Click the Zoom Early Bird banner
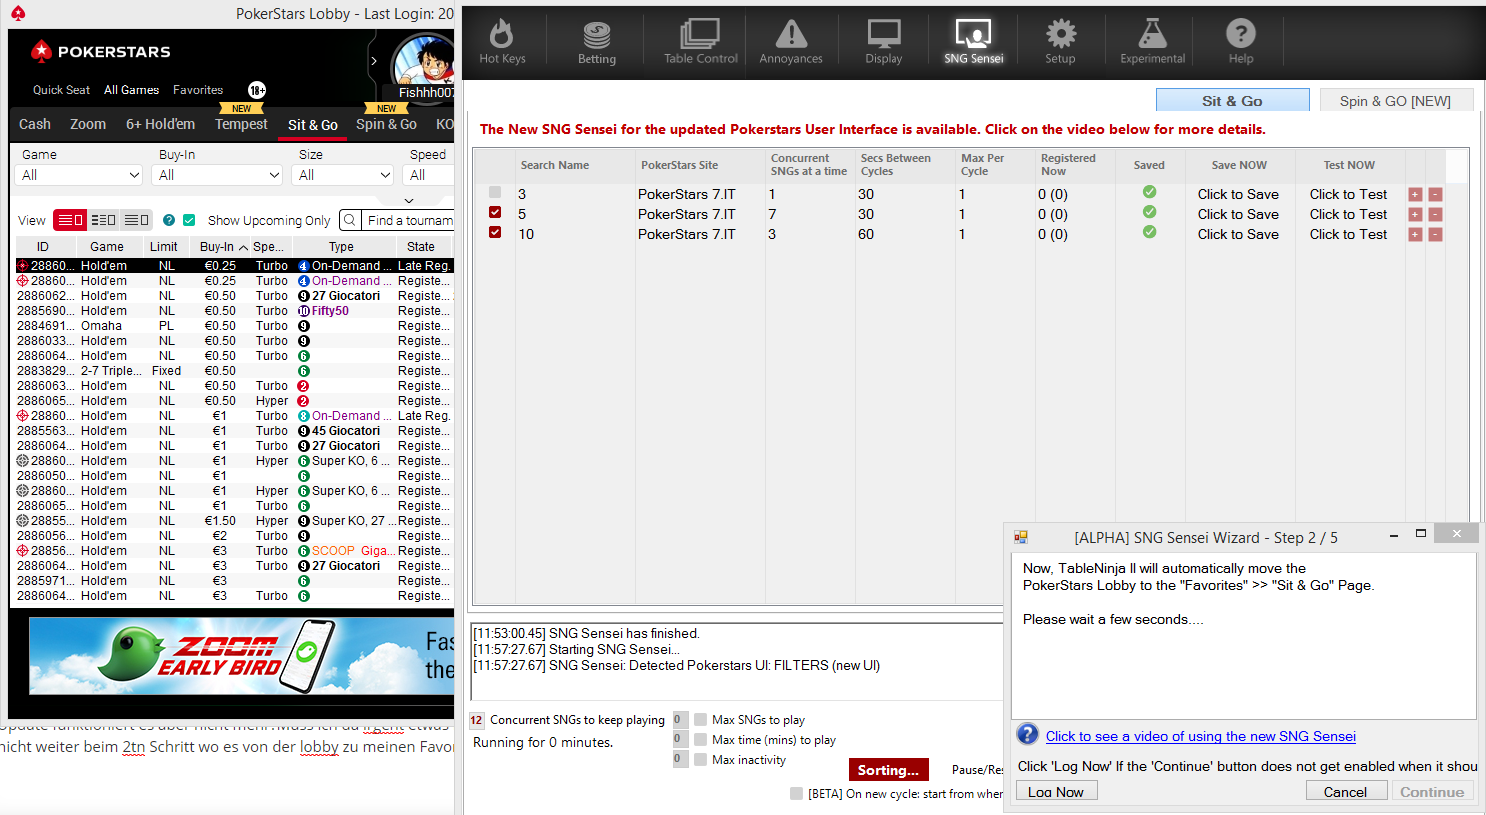 [x=241, y=655]
